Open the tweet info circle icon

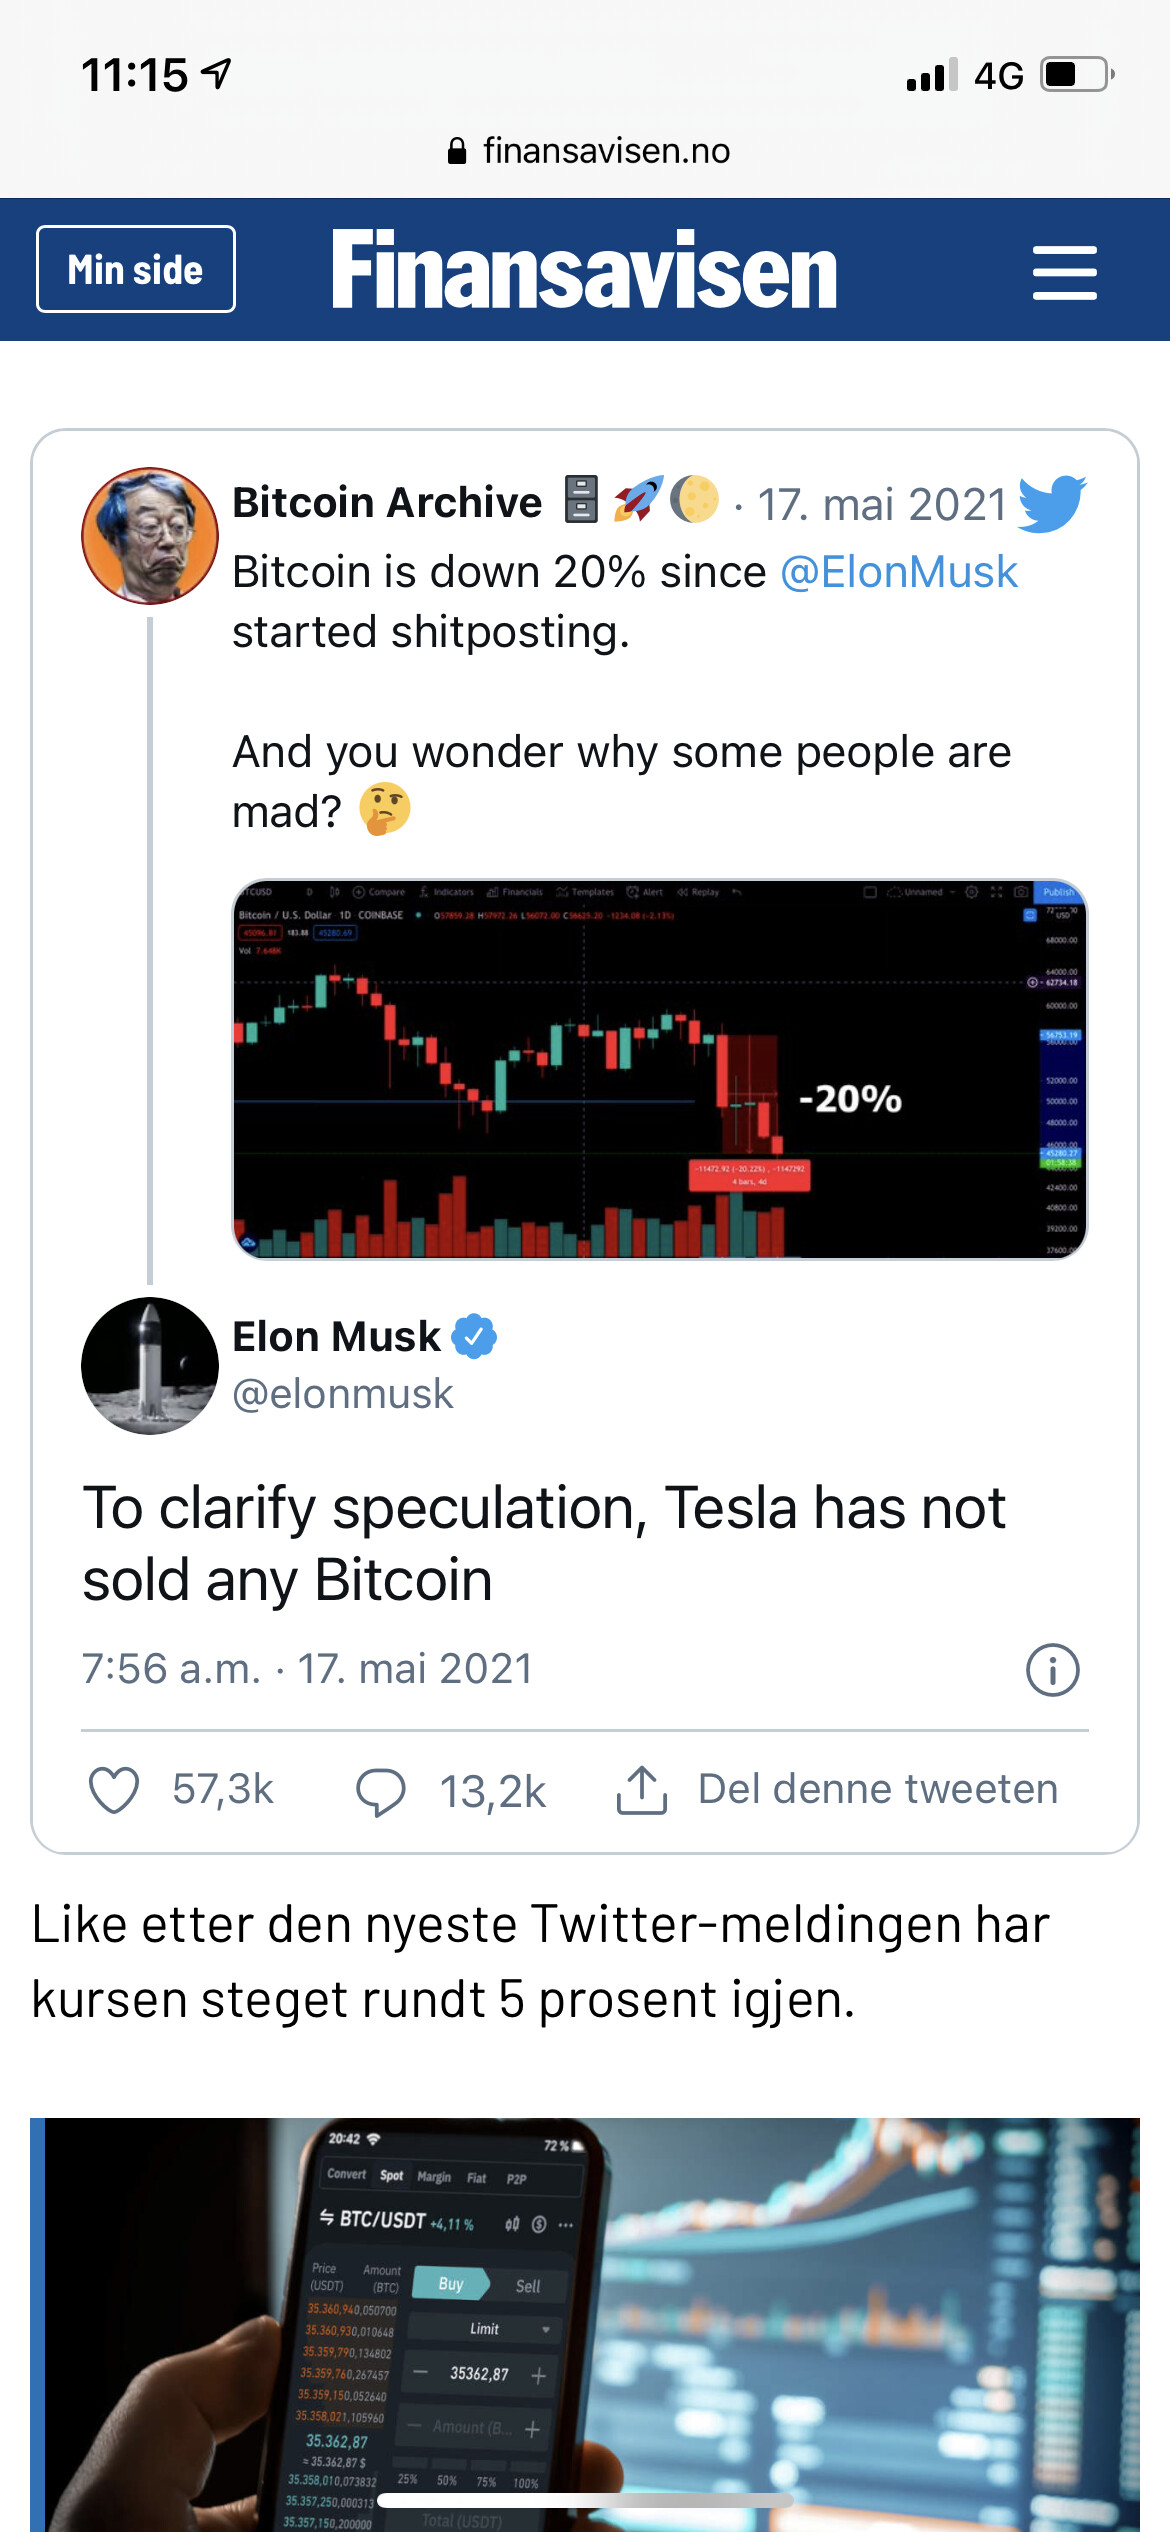tap(1052, 1670)
